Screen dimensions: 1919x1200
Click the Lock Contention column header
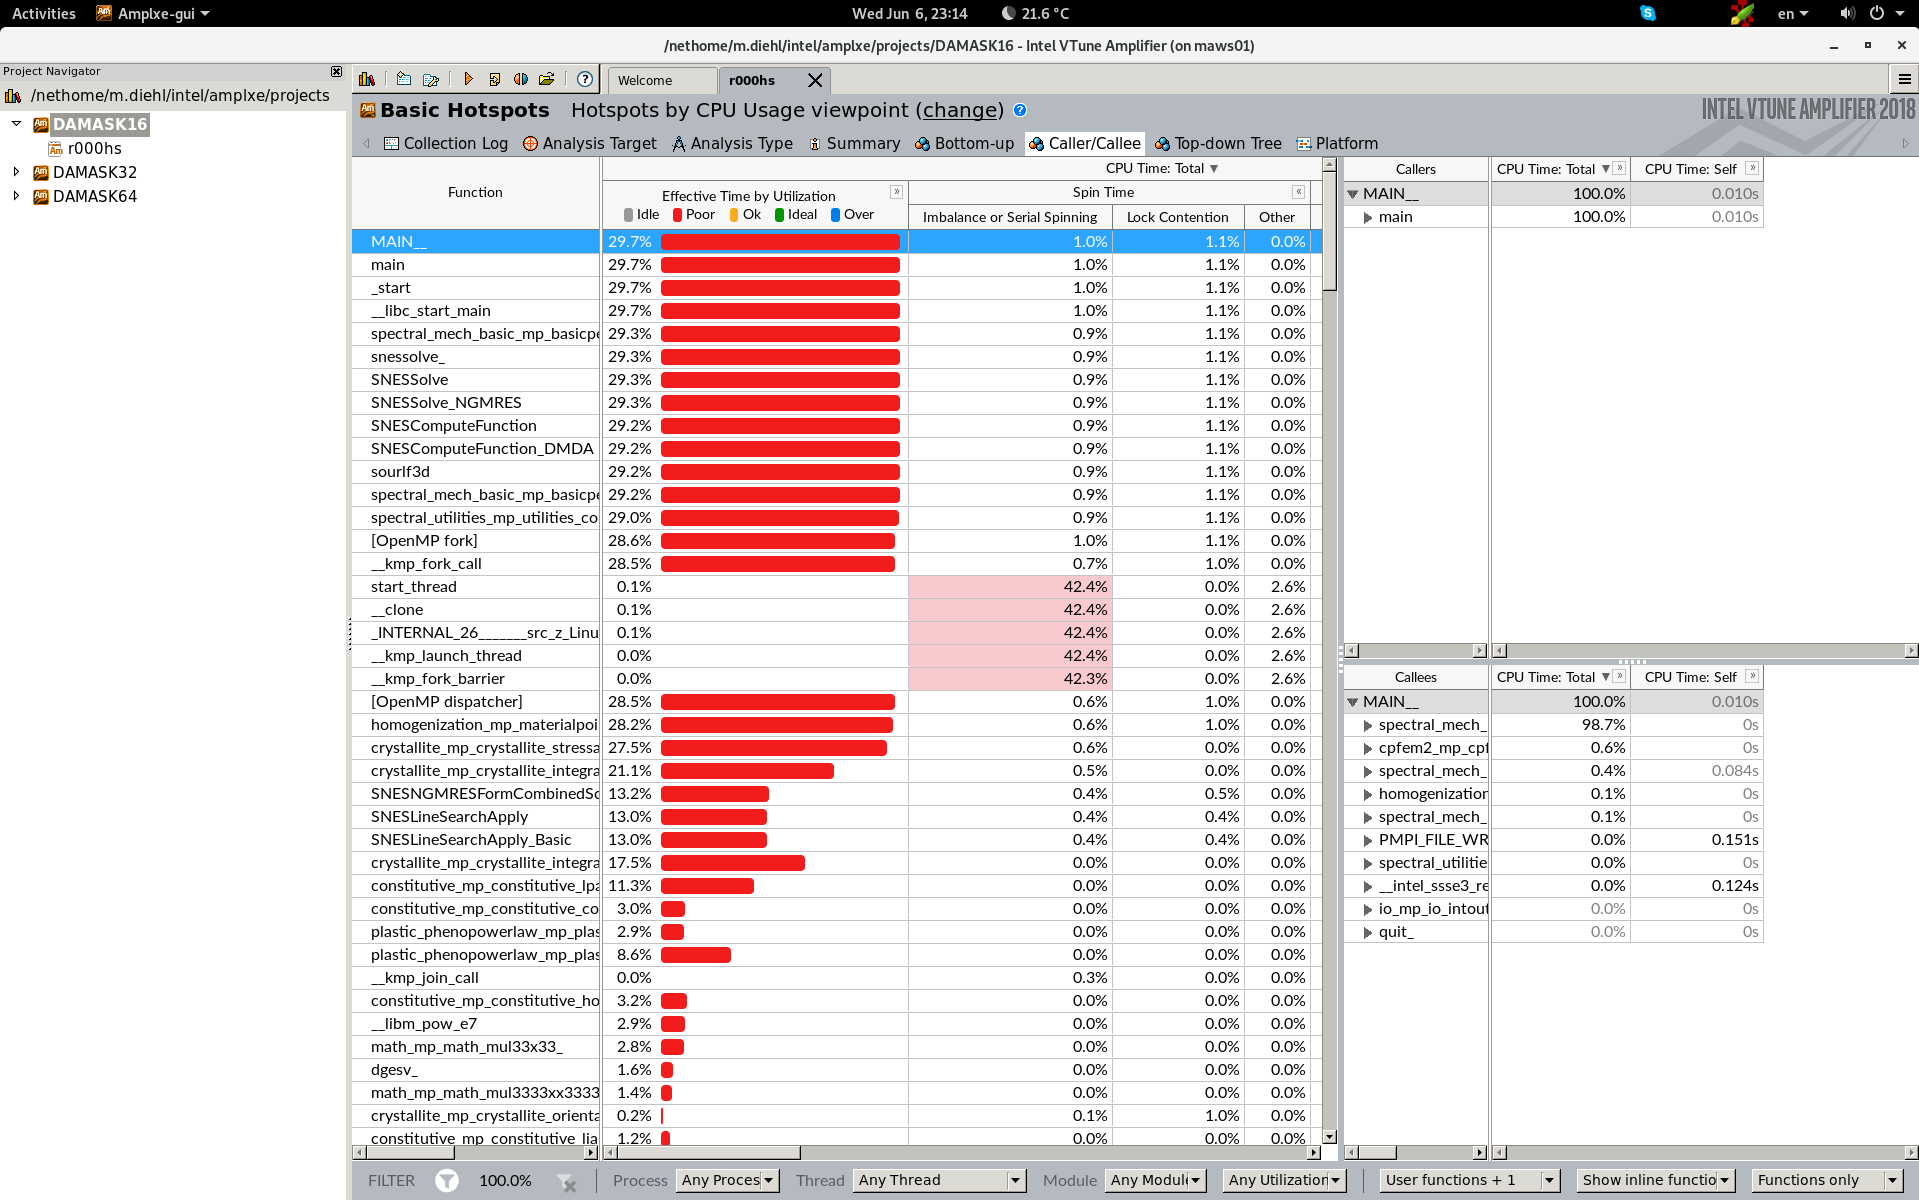point(1177,217)
